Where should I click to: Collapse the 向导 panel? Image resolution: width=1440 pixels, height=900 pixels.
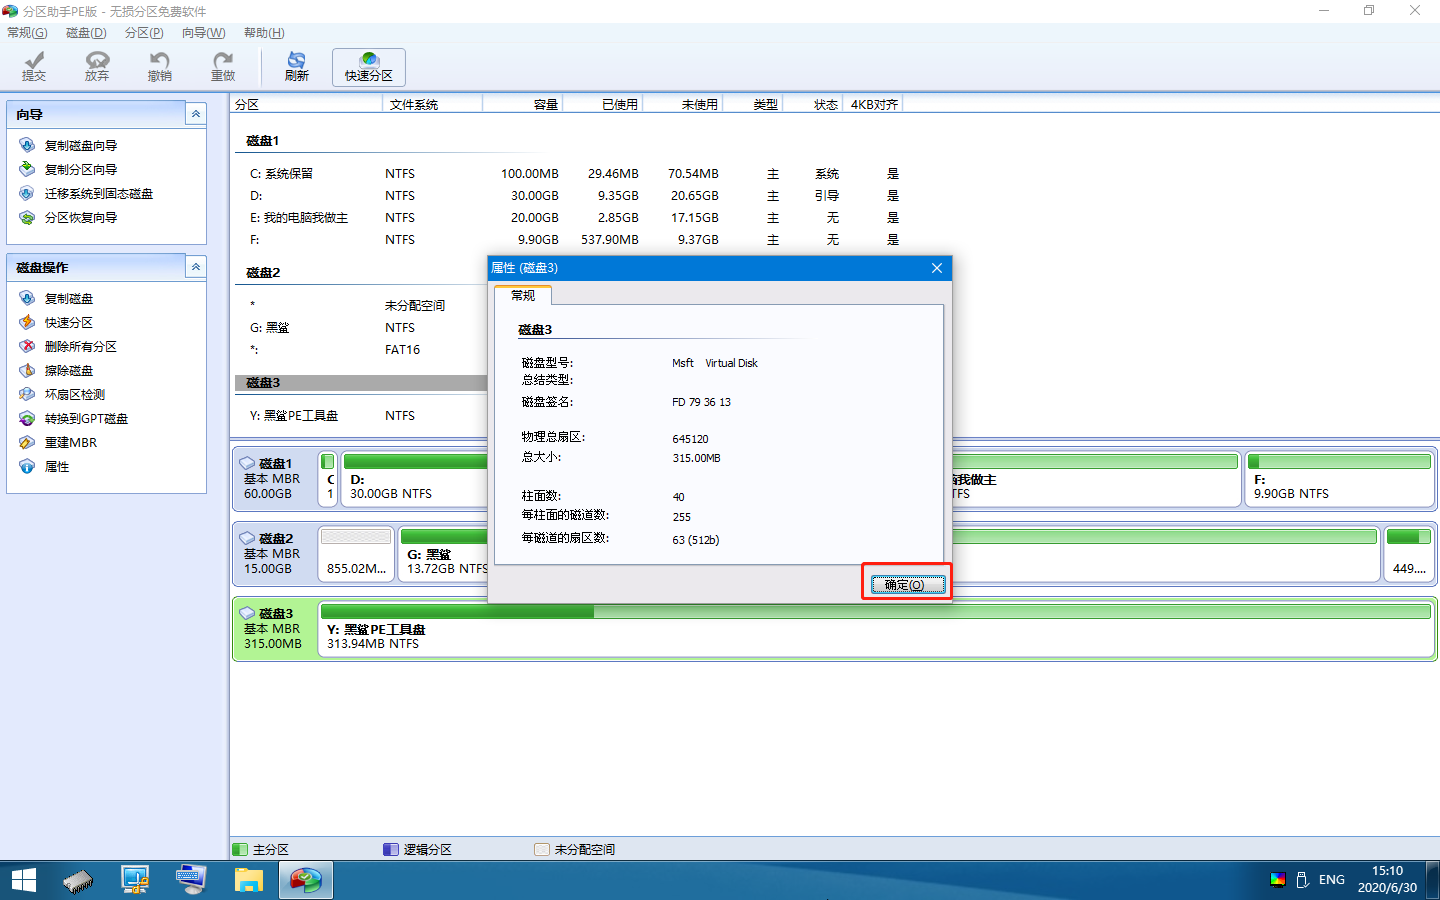pos(196,114)
